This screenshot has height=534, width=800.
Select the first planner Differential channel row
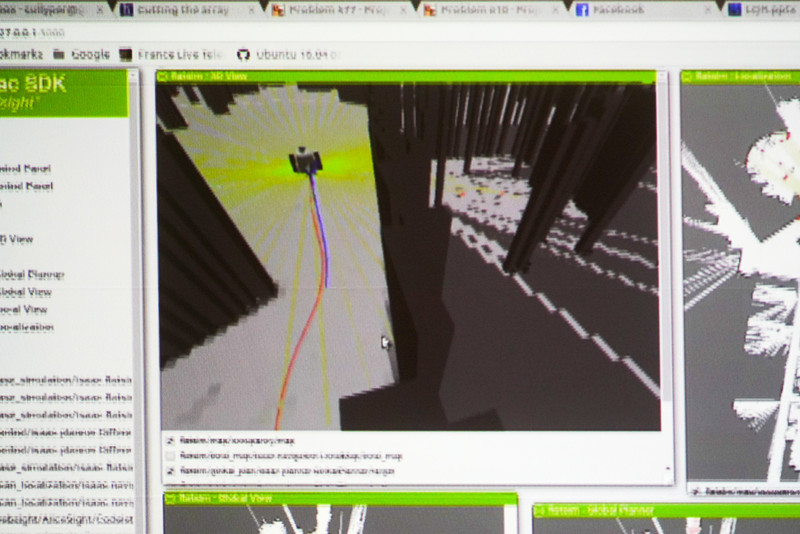66,433
